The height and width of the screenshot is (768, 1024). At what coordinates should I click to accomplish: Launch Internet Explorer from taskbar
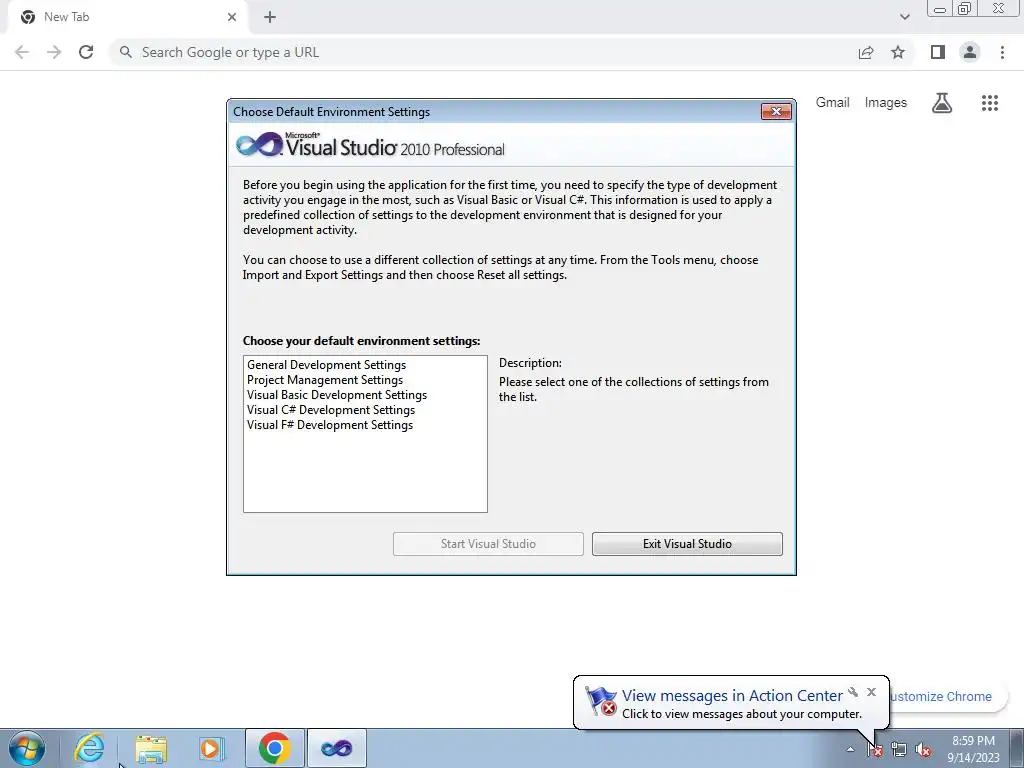[89, 748]
